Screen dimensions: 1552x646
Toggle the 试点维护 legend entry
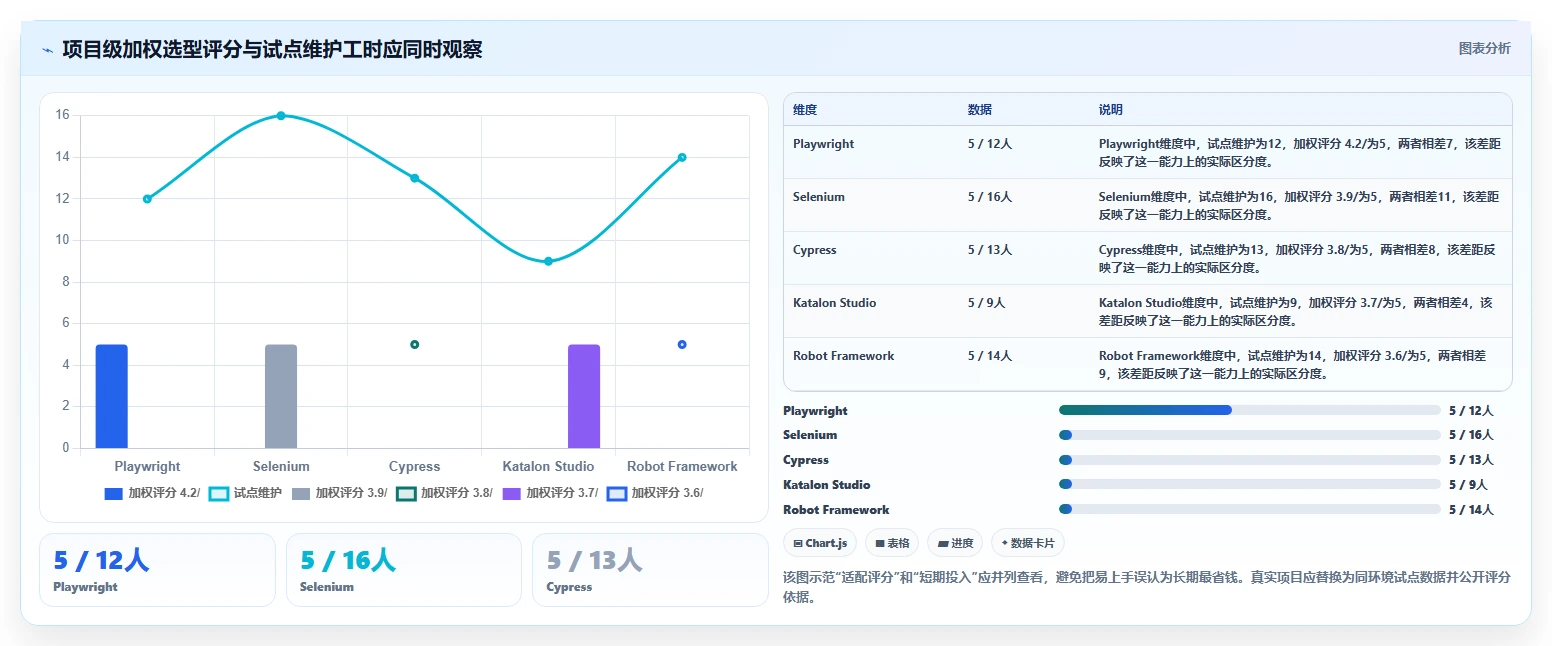pos(245,493)
